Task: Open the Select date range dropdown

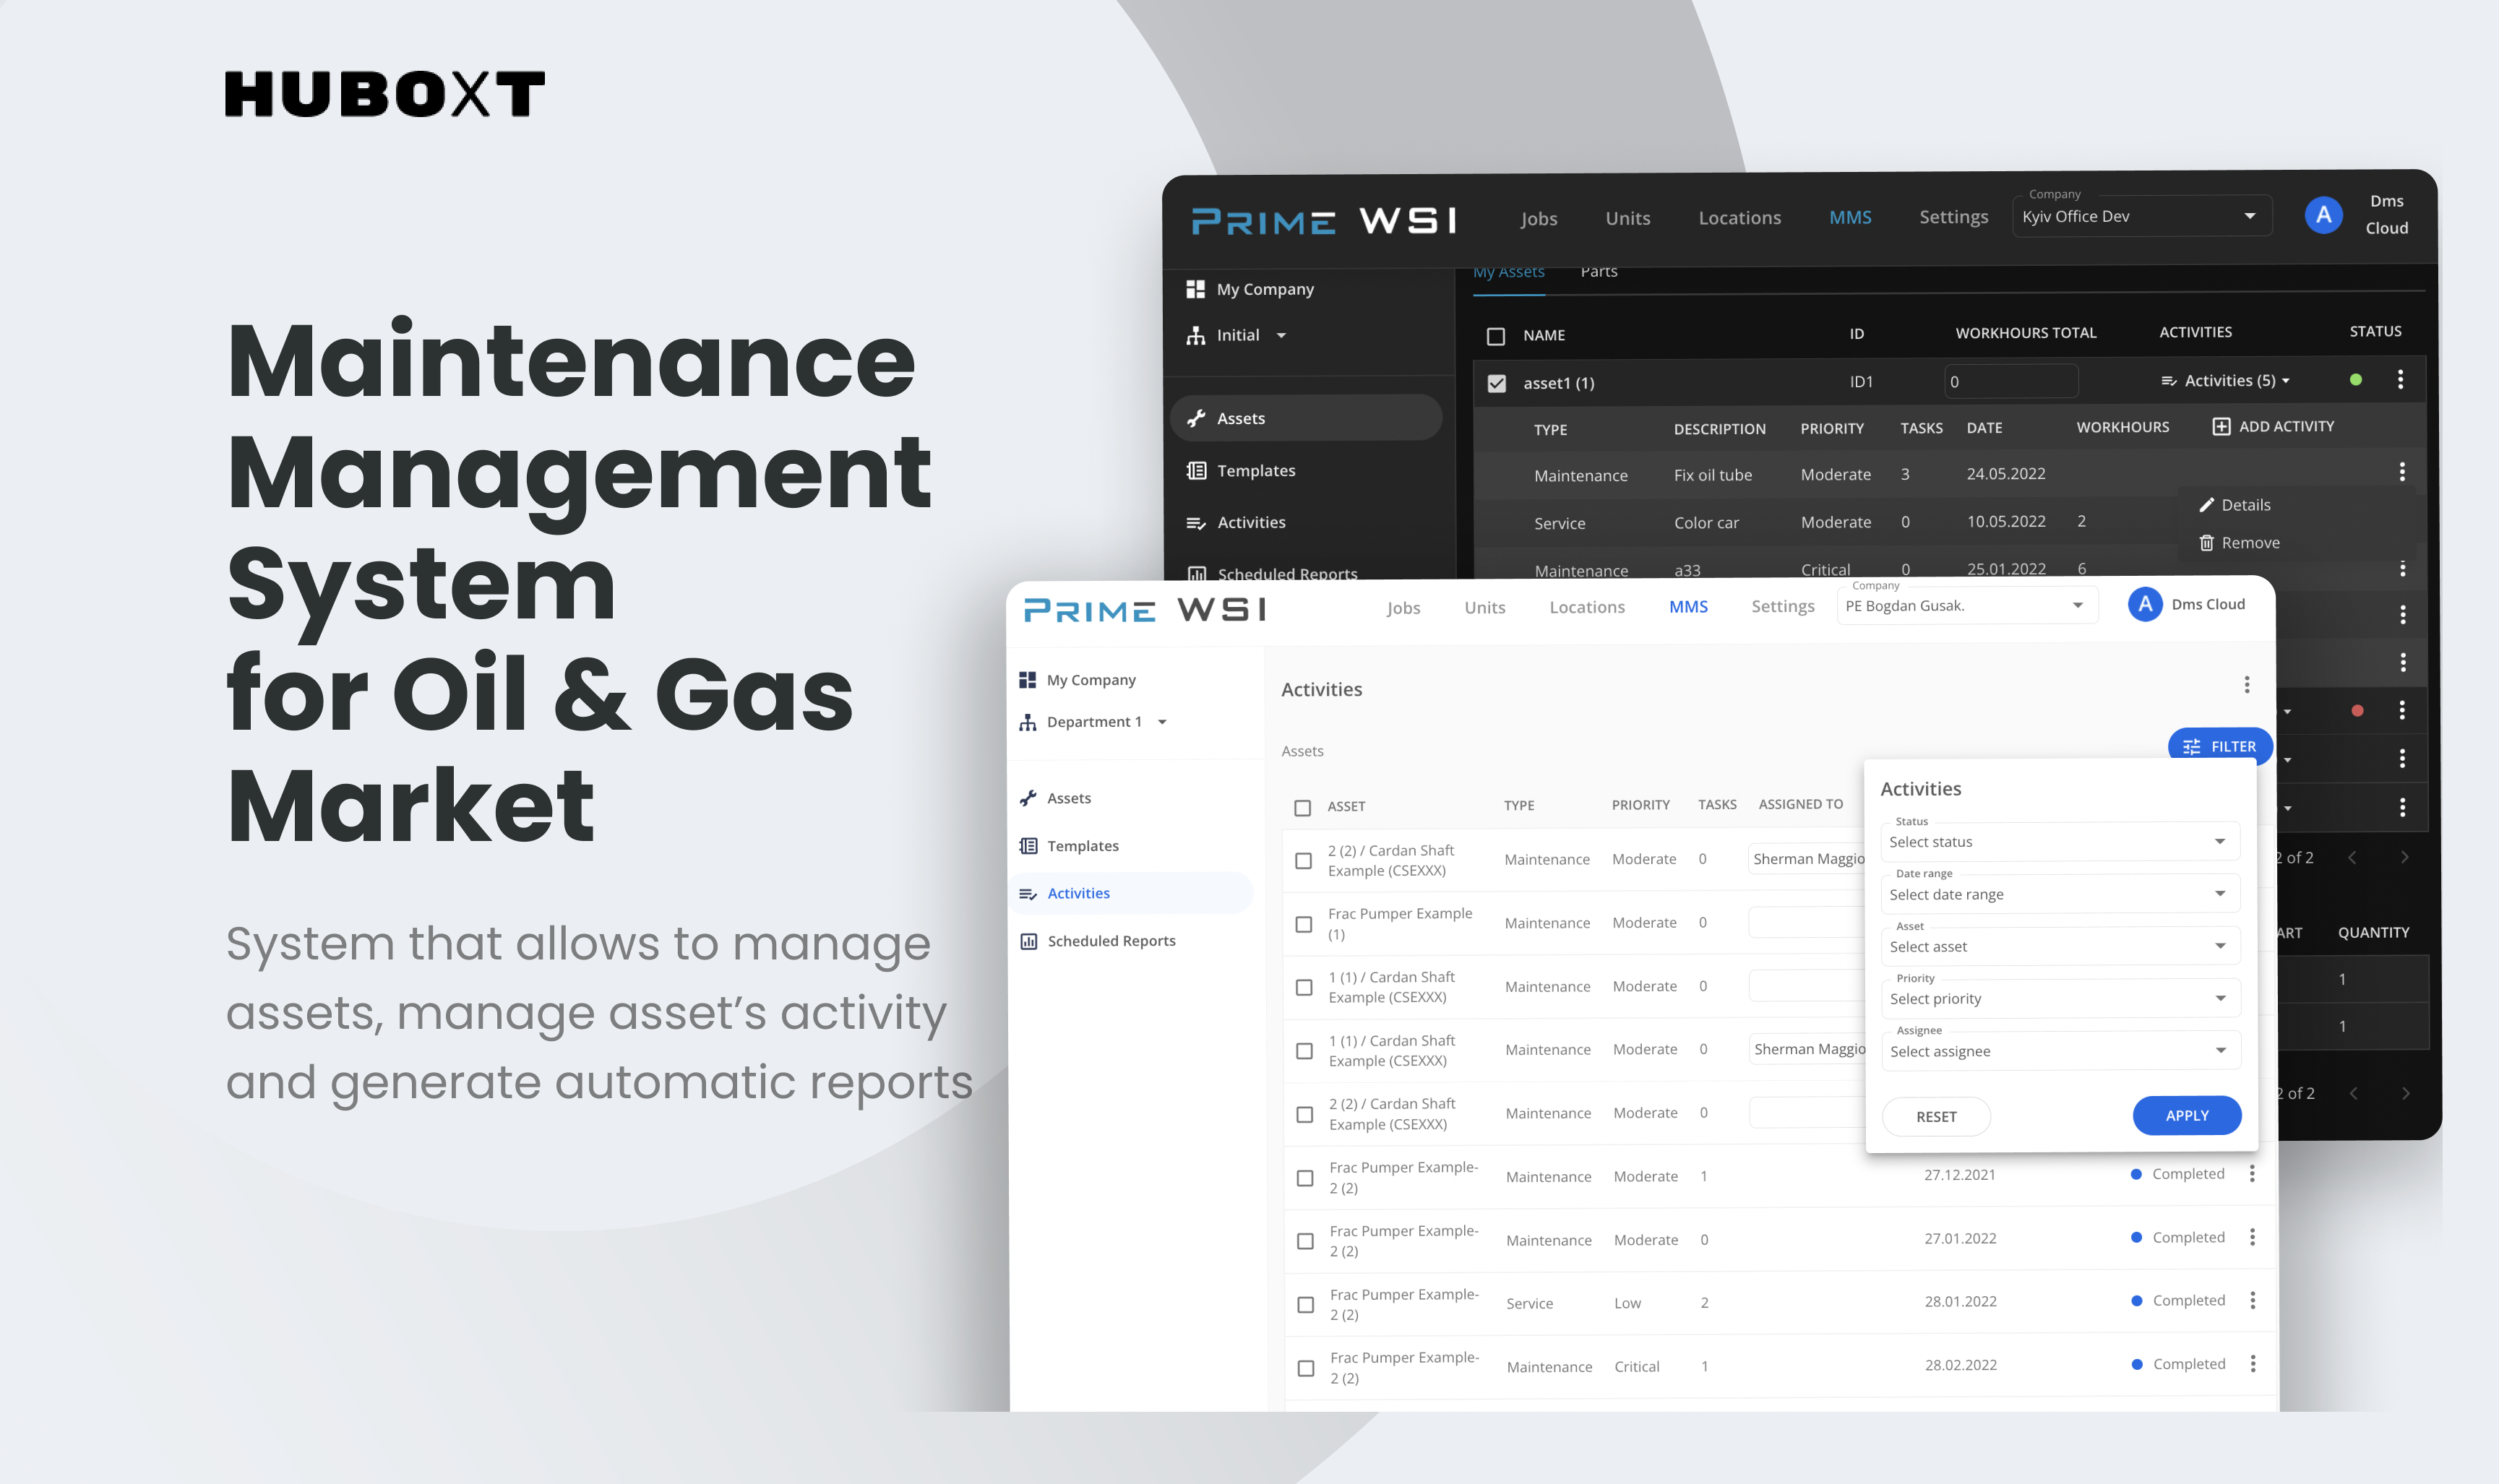Action: click(2059, 894)
